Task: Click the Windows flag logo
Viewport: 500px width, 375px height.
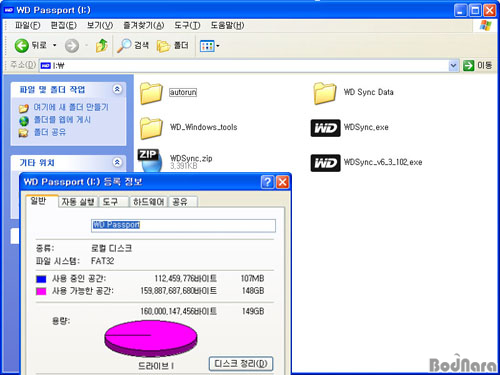Action: pyautogui.click(x=485, y=26)
